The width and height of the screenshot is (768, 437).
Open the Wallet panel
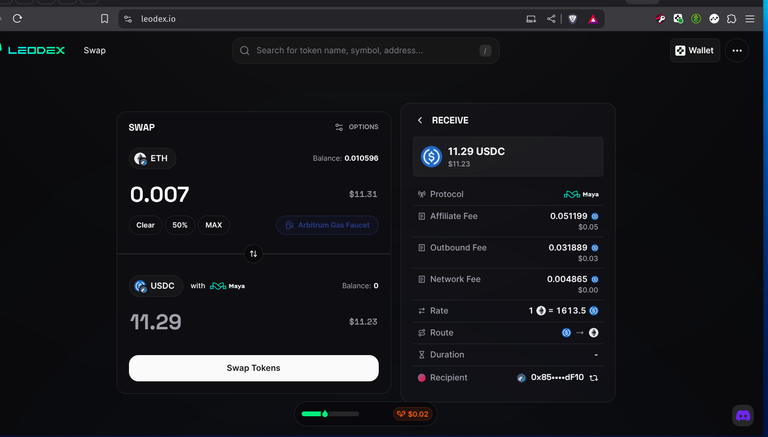coord(695,50)
